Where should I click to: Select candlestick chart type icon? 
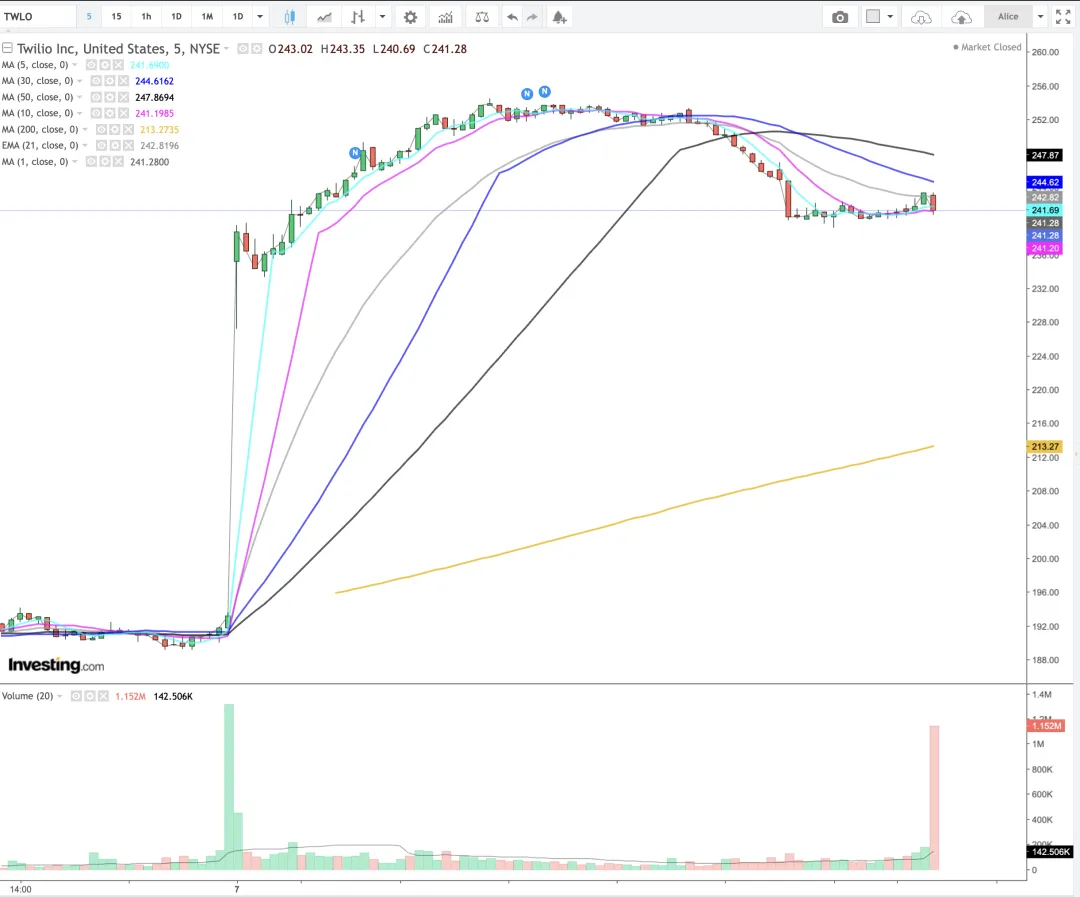pyautogui.click(x=289, y=17)
